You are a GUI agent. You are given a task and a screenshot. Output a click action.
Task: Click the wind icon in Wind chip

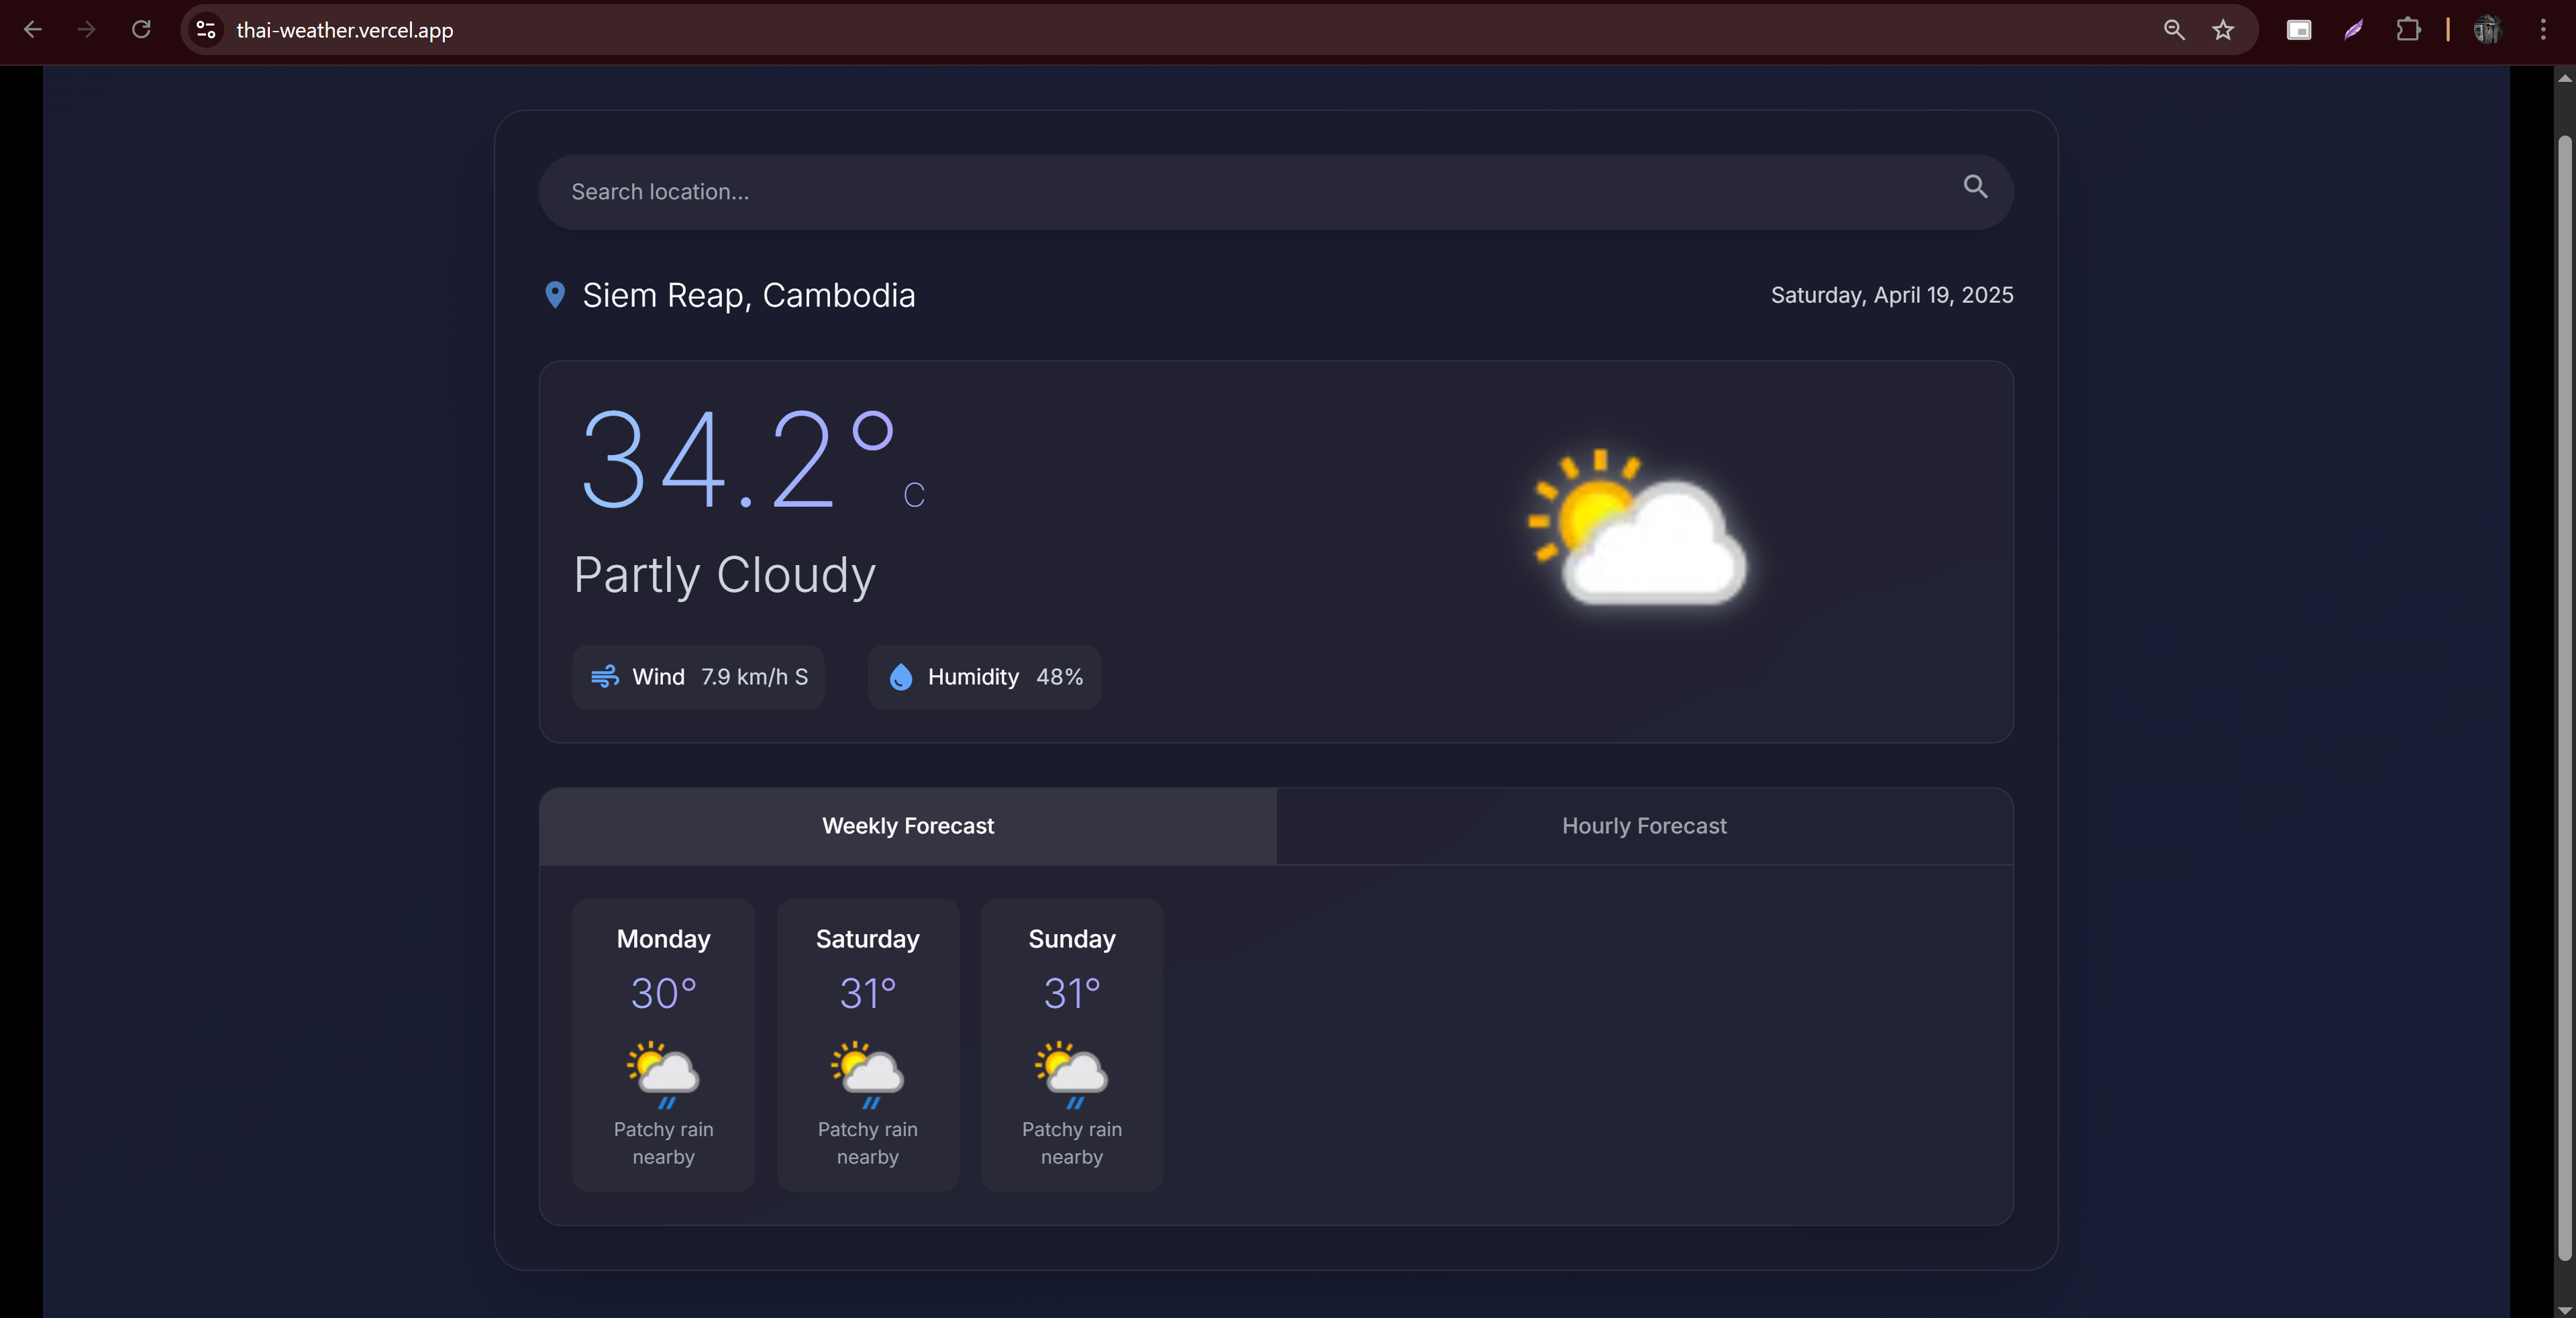coord(604,677)
